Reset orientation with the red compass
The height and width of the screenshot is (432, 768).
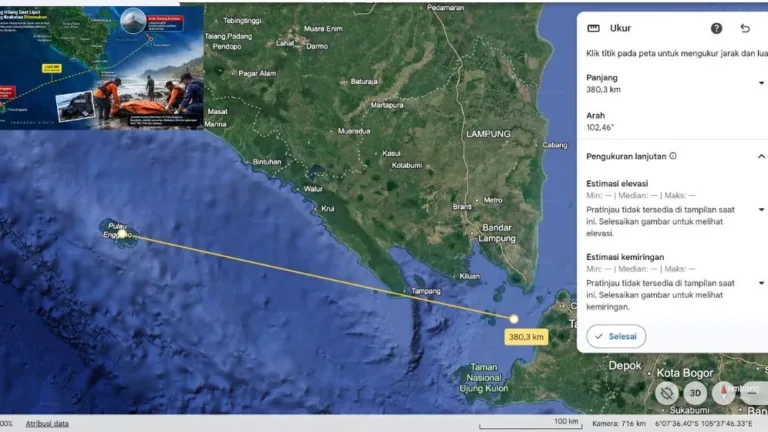coord(723,393)
